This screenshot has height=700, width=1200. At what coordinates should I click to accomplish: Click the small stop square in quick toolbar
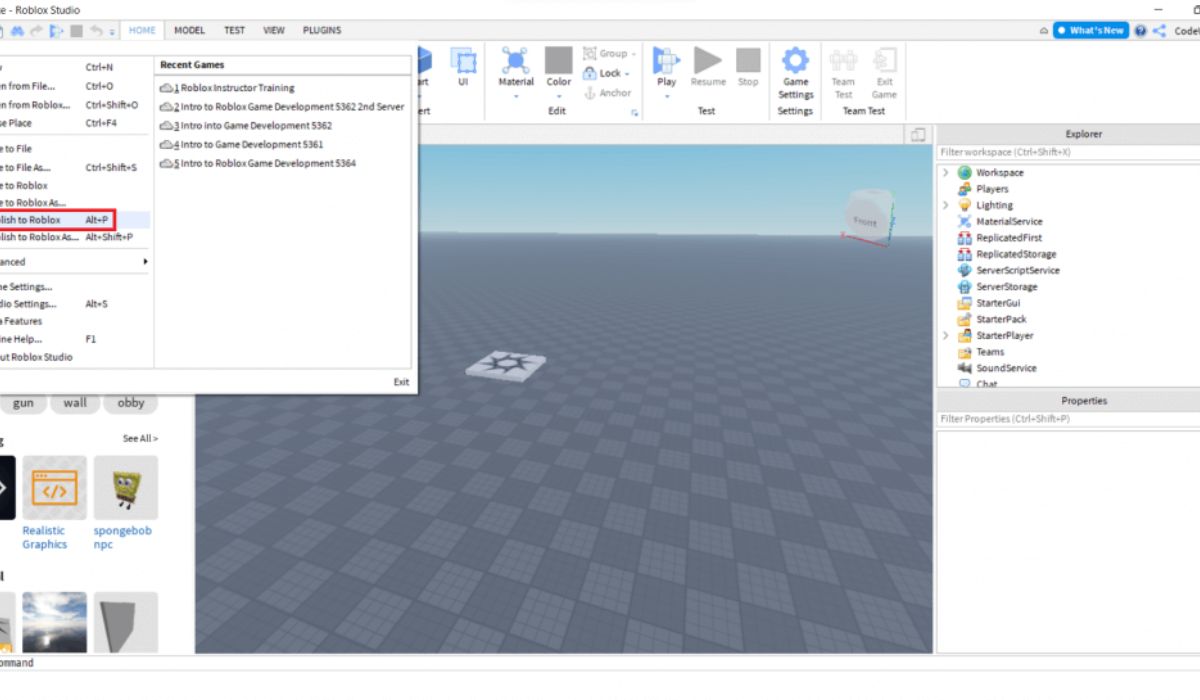[x=76, y=31]
